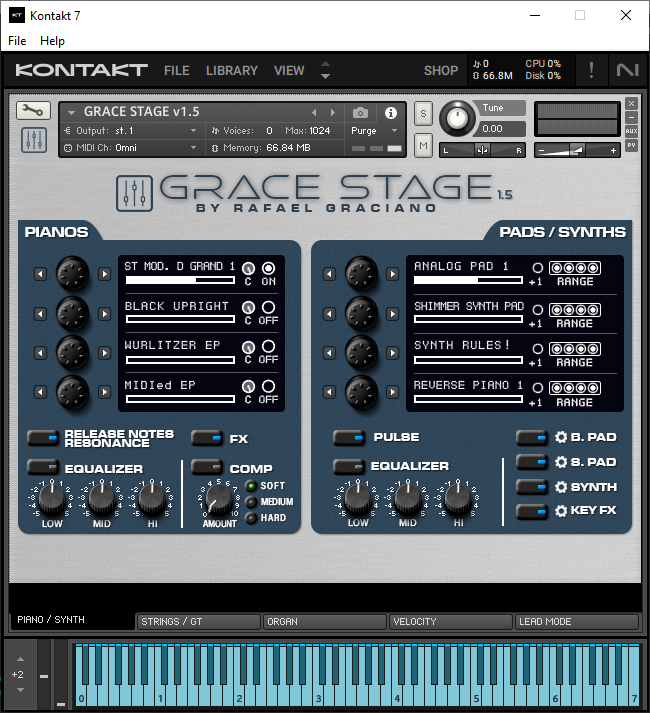Open the Kontakt FILE menu
The image size is (650, 713).
pos(176,70)
